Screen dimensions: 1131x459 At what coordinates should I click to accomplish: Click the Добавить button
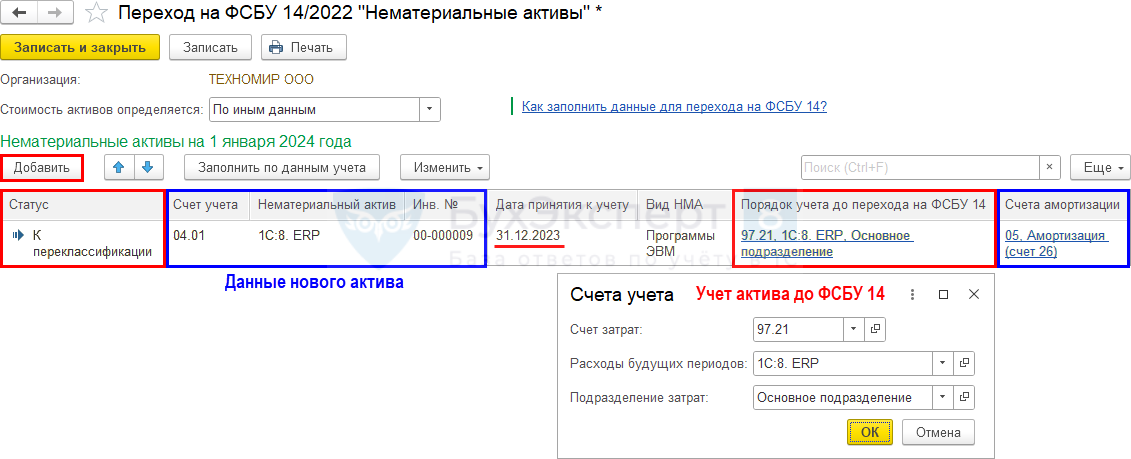(42, 168)
